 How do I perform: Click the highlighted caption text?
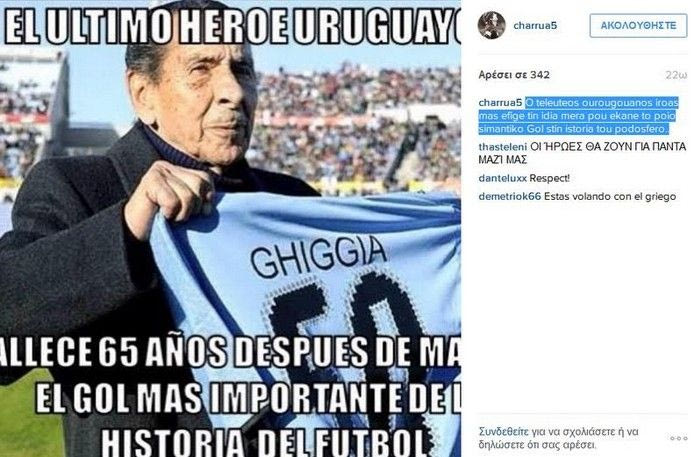click(579, 116)
